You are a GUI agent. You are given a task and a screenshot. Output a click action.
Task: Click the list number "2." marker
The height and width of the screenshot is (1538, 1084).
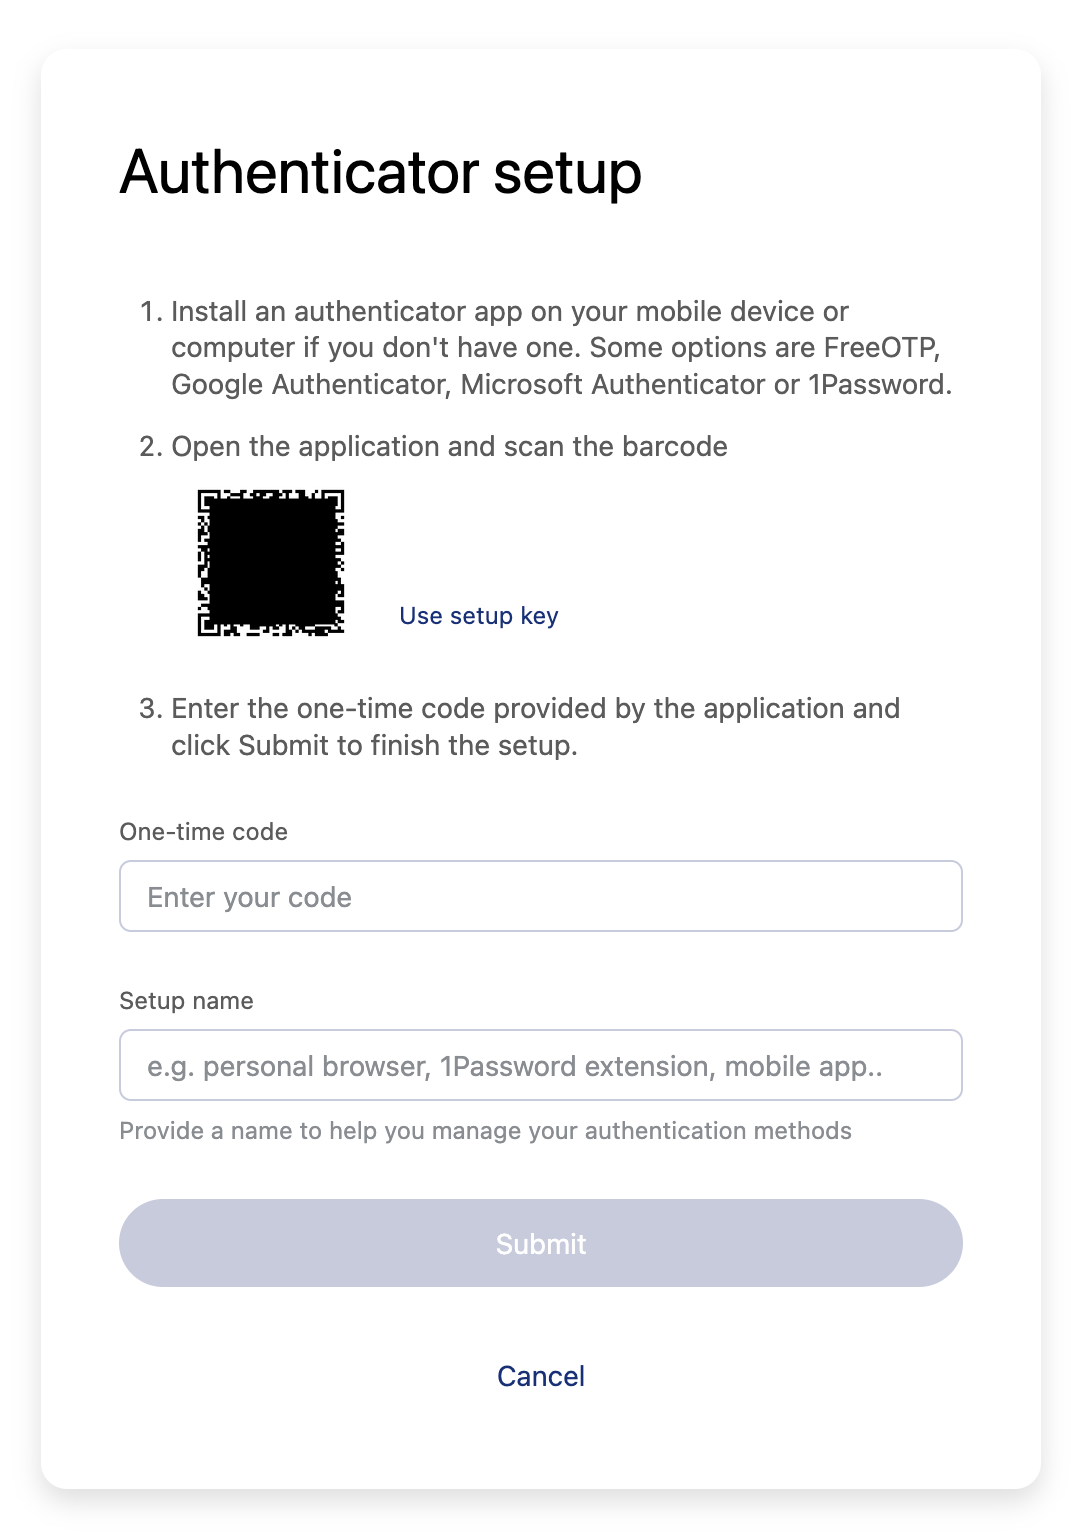pos(151,446)
